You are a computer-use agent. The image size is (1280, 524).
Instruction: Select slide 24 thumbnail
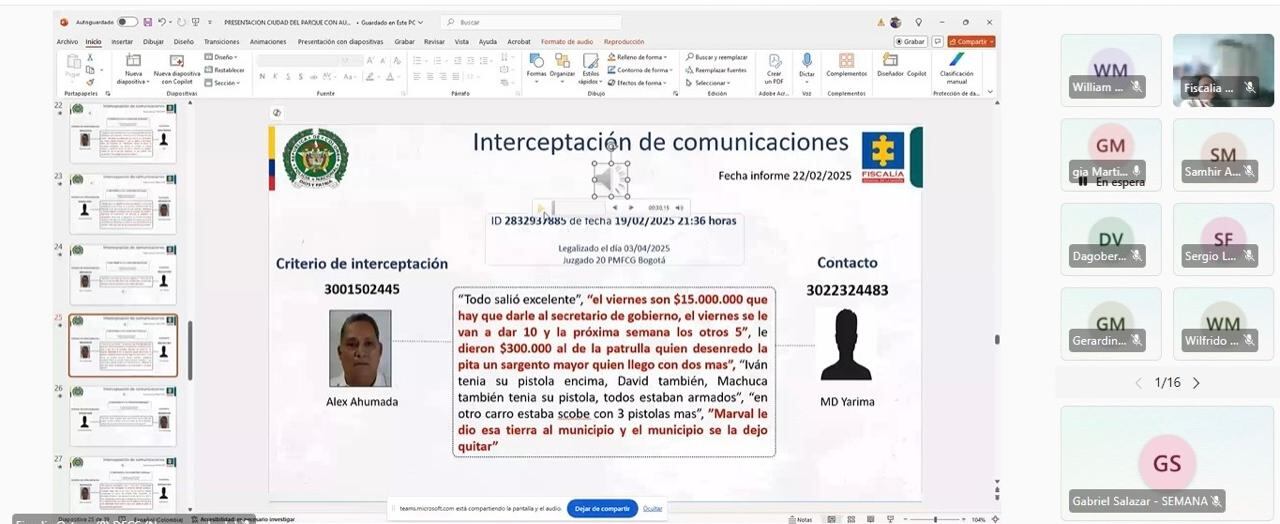pos(123,274)
